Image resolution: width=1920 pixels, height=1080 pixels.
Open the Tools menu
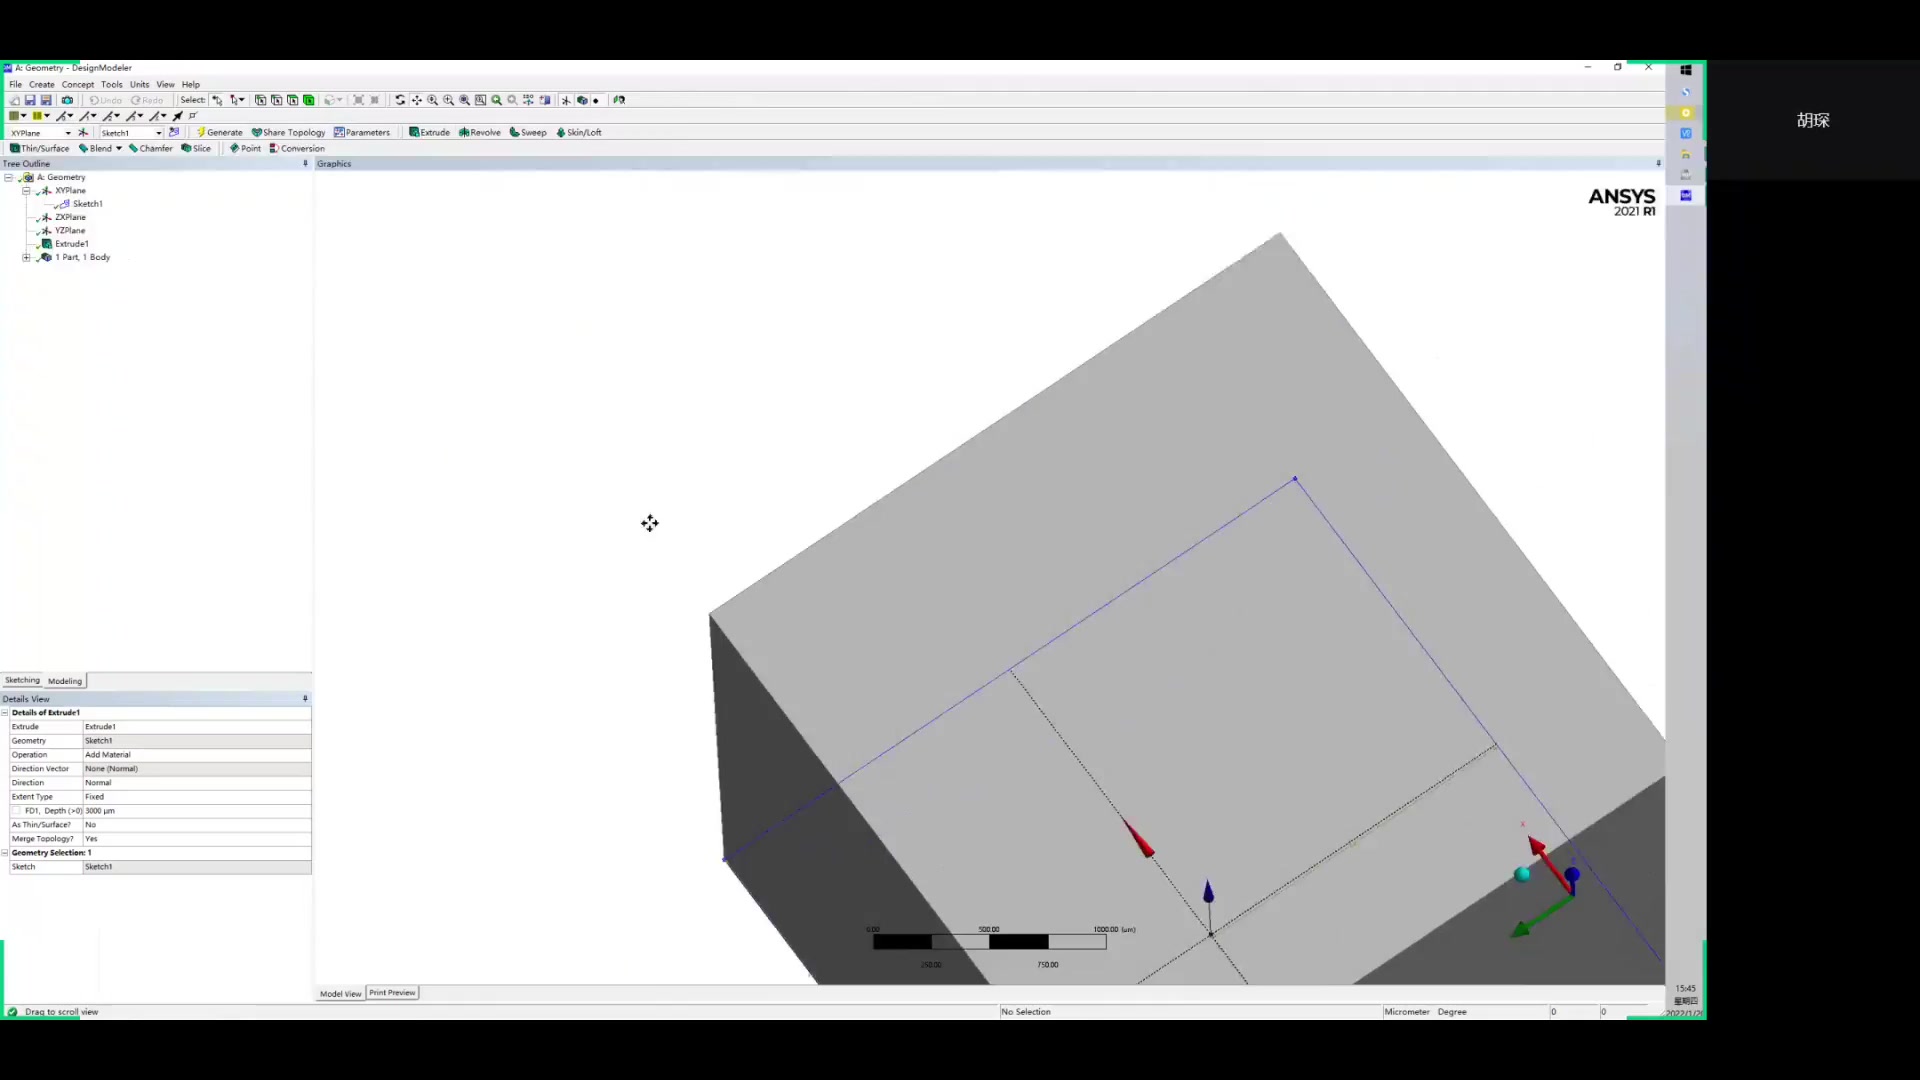(112, 84)
